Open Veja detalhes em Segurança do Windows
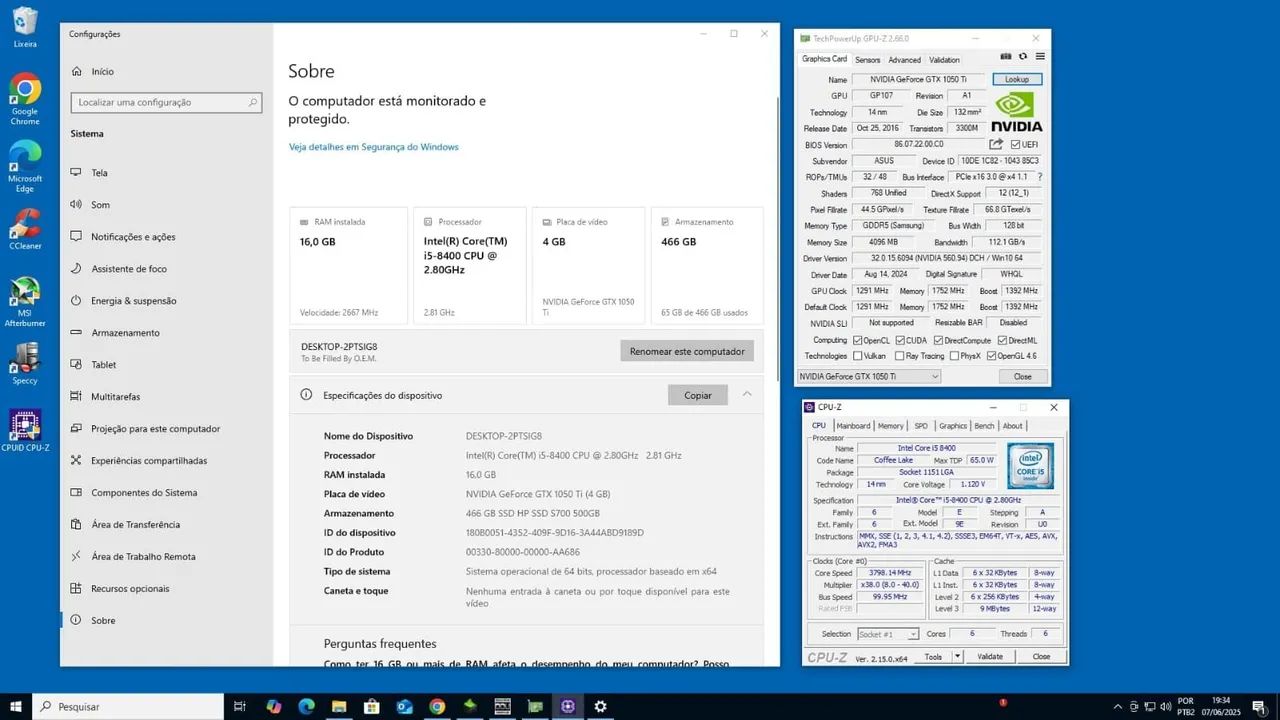This screenshot has width=1280, height=720. tap(374, 147)
